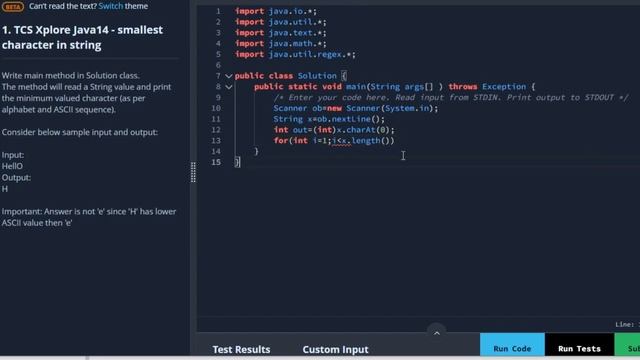Click the 'Output:' label in the problem description
This screenshot has height=360, width=640.
(16, 178)
